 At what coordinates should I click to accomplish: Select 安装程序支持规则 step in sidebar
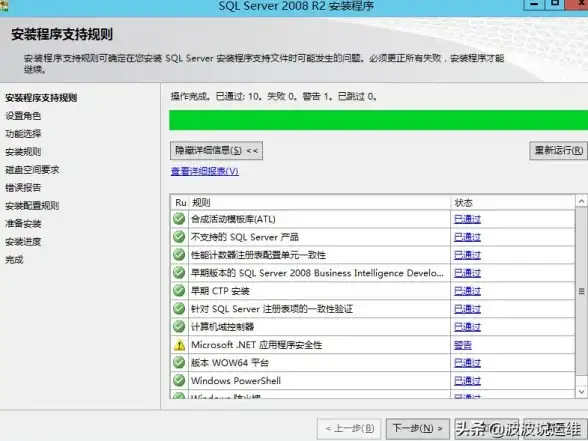(41, 98)
